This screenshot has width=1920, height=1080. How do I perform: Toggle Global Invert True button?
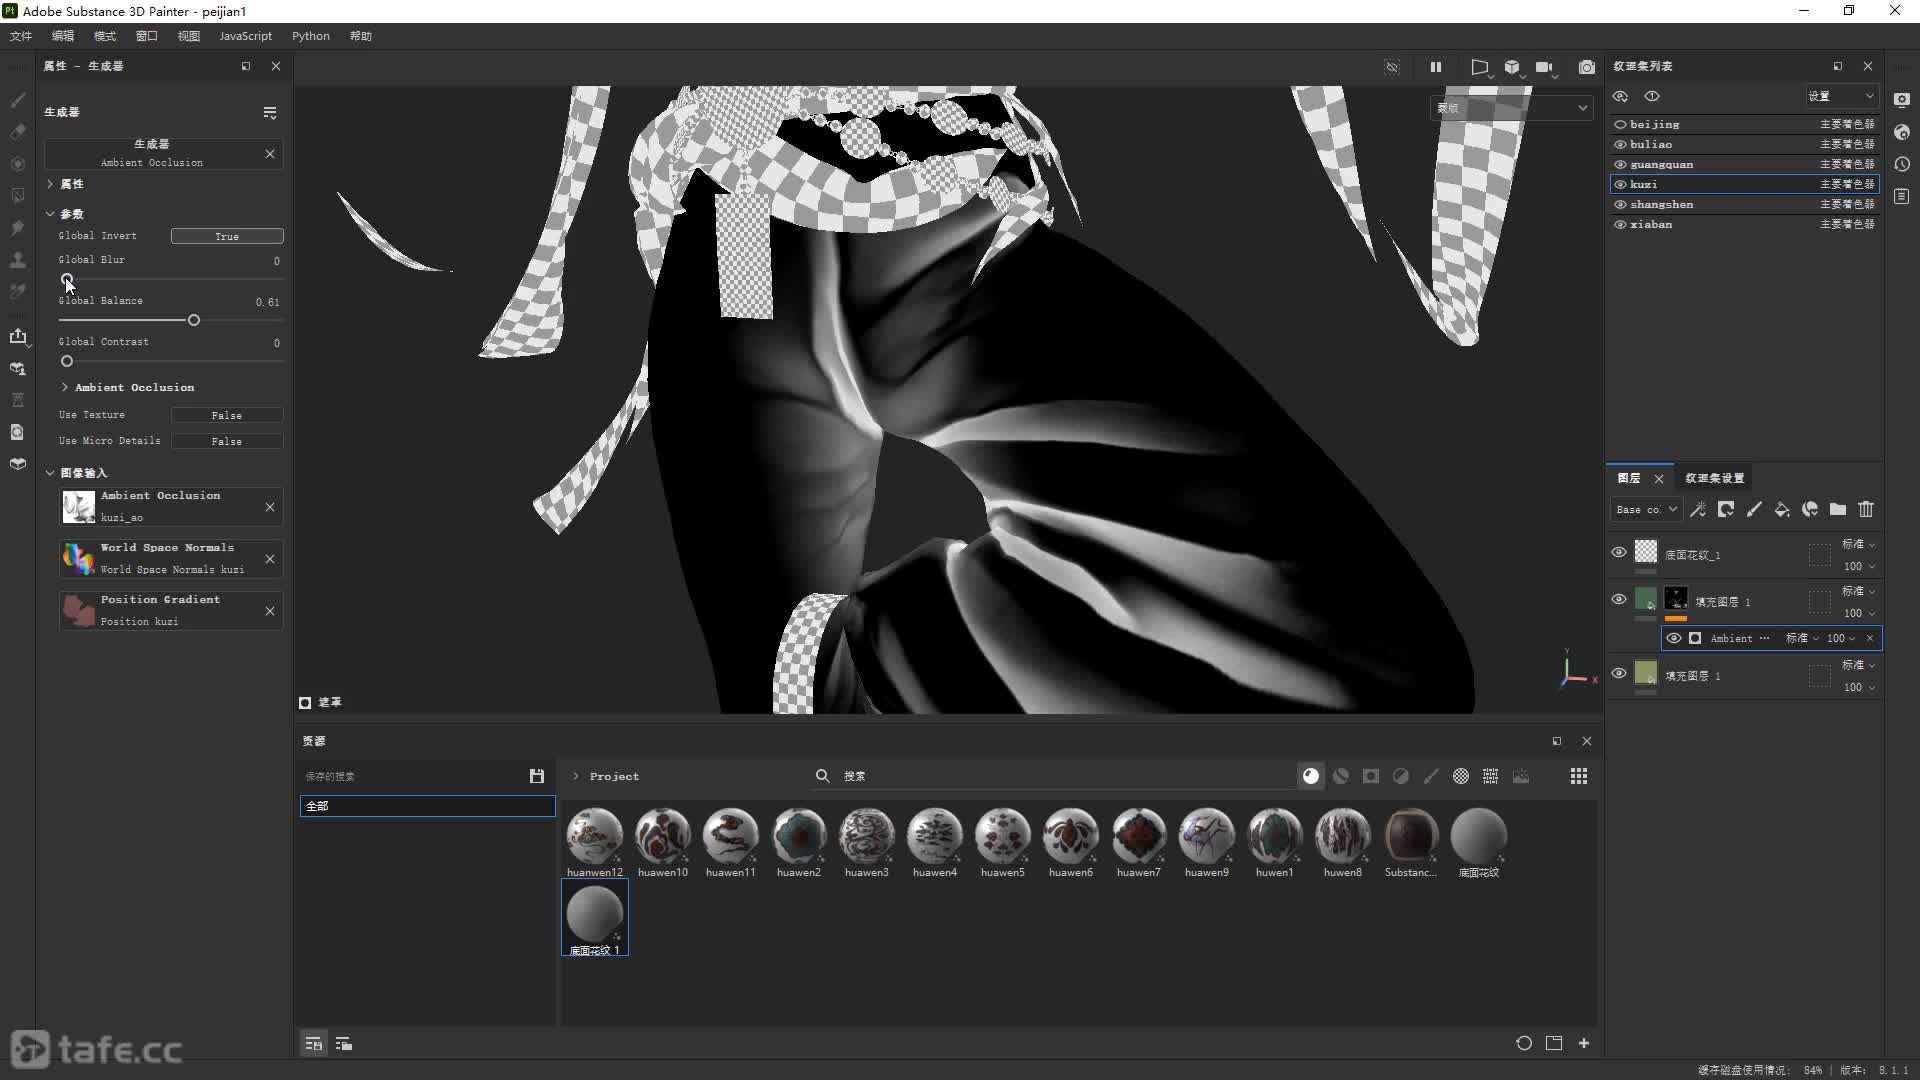click(227, 236)
